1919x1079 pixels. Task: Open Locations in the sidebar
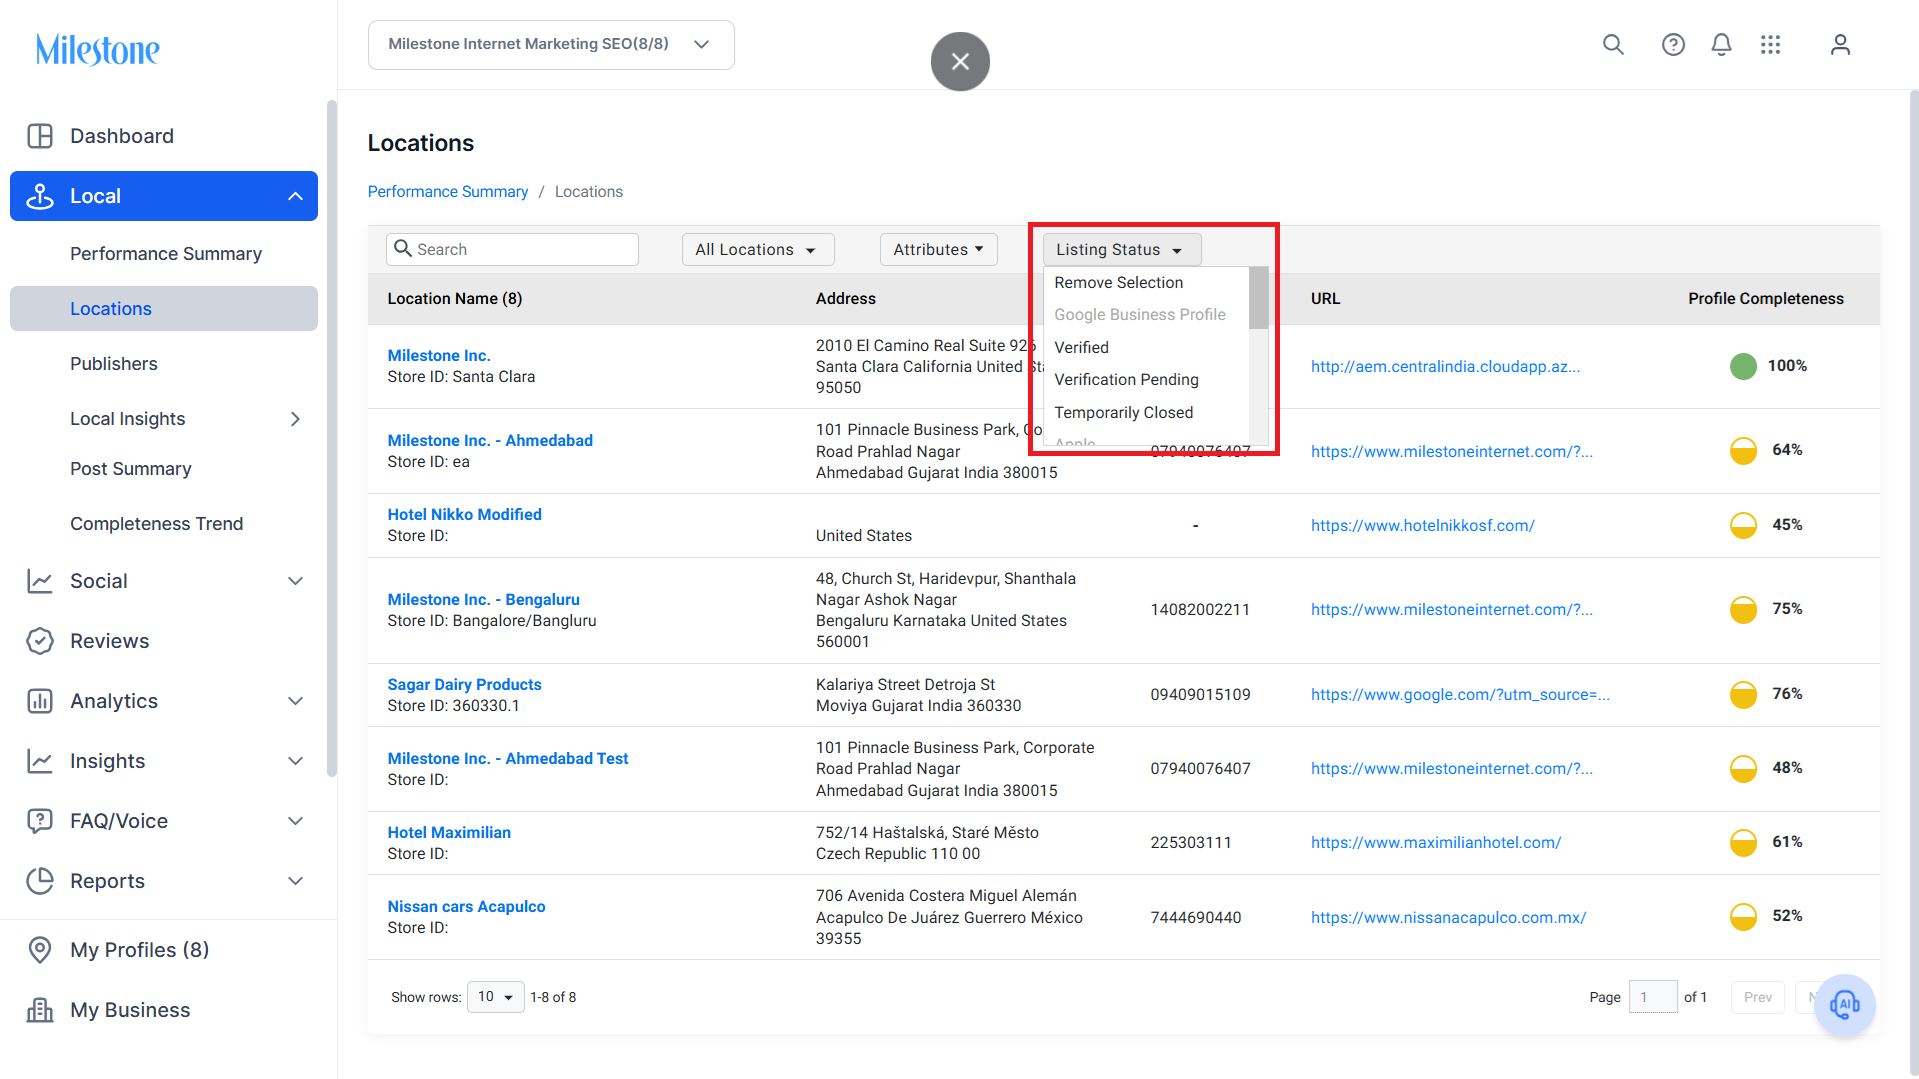click(x=164, y=309)
